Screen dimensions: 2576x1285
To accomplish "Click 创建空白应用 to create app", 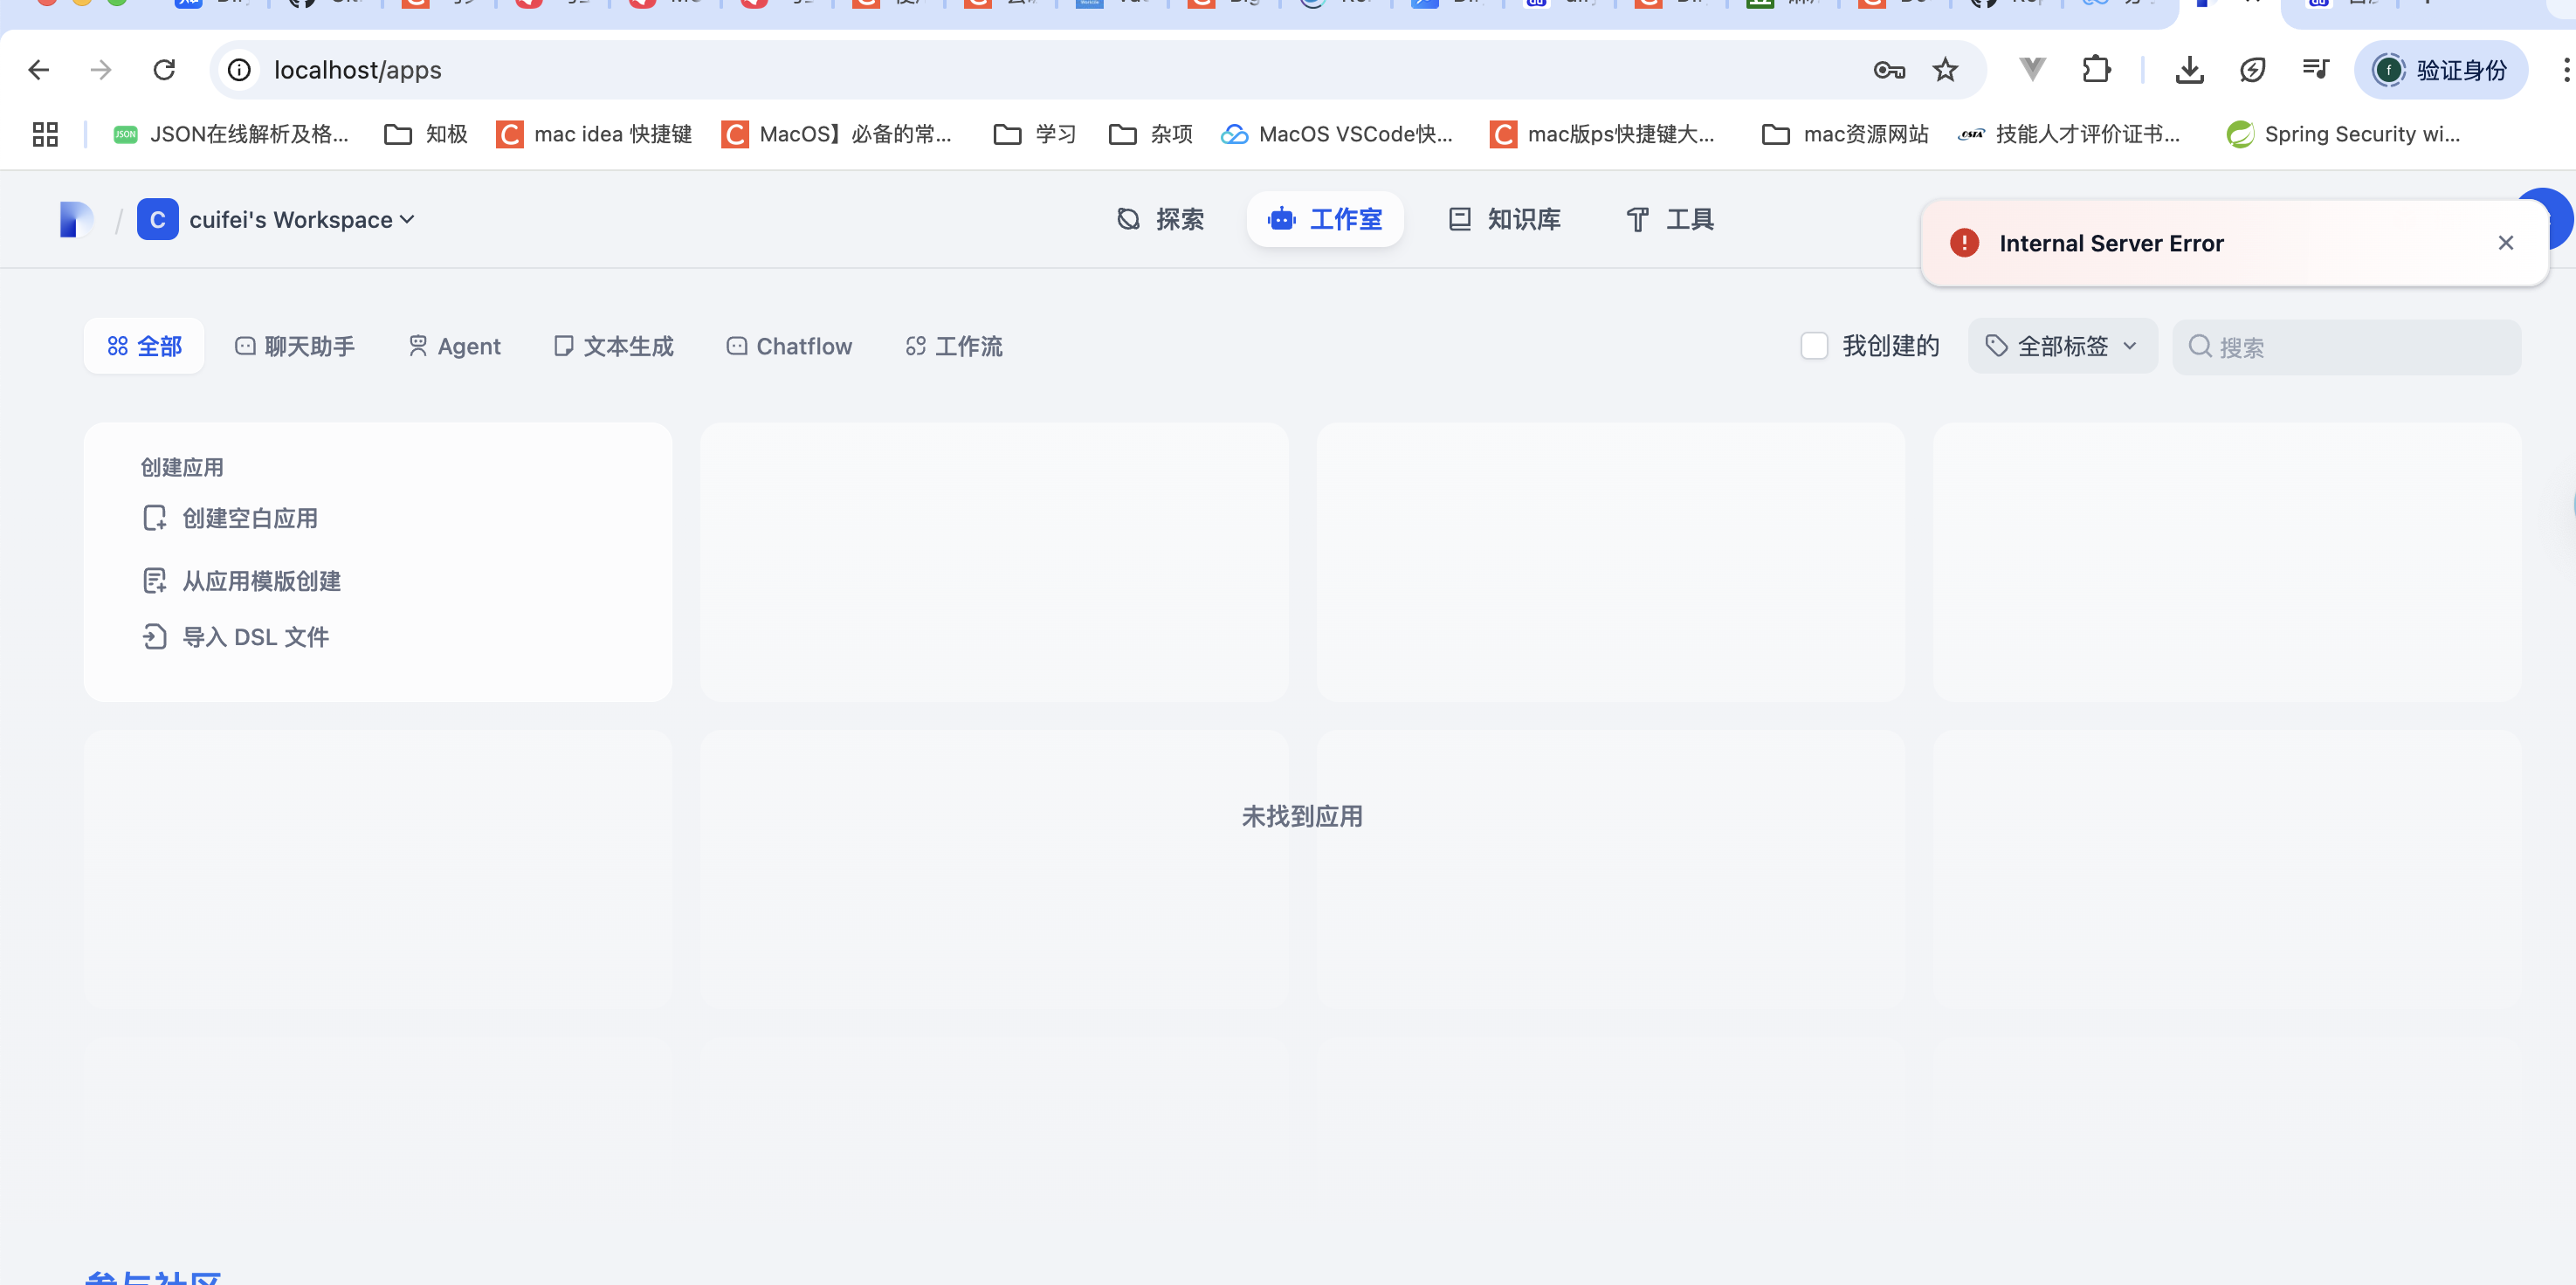I will pos(249,518).
